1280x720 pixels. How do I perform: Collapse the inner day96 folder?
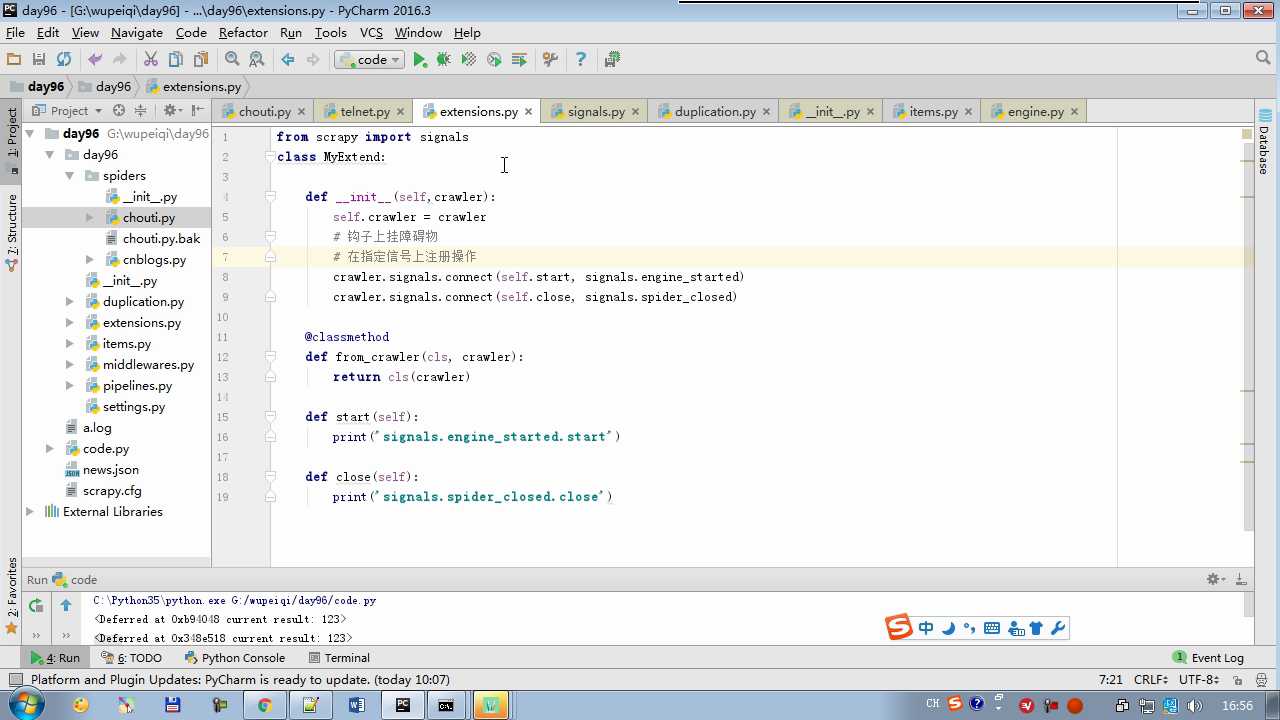point(50,155)
